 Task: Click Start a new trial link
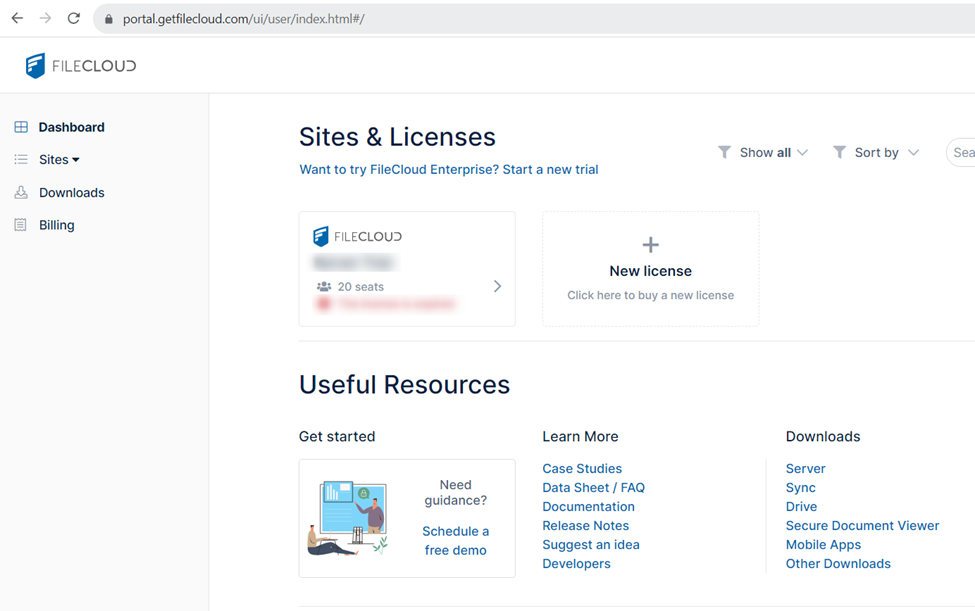(x=550, y=170)
